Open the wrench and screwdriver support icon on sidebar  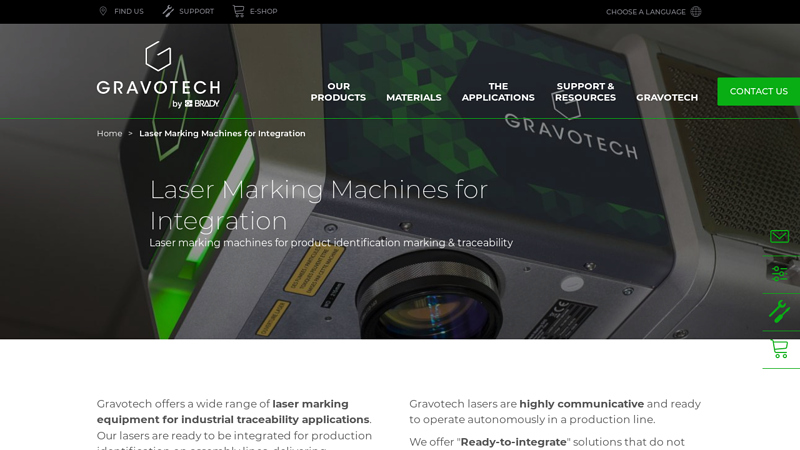point(779,311)
